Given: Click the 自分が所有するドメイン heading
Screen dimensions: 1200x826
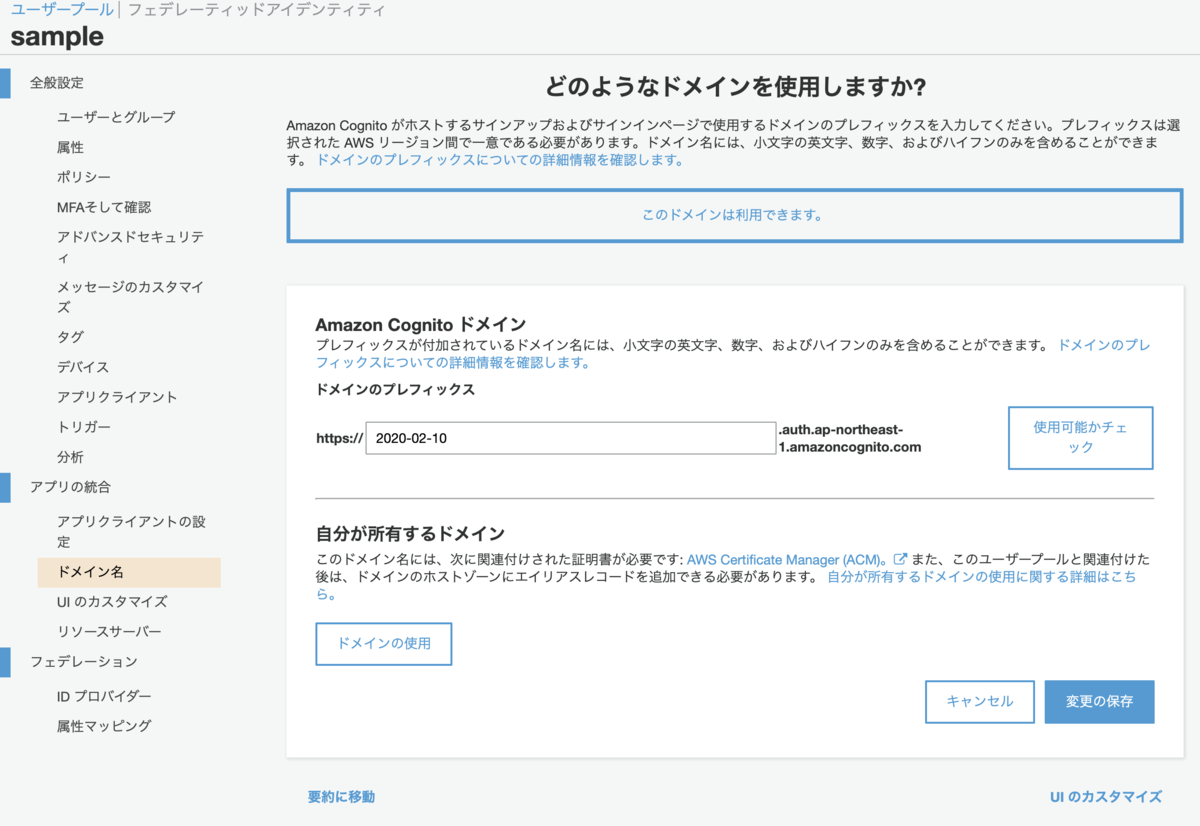Looking at the screenshot, I should [x=410, y=533].
